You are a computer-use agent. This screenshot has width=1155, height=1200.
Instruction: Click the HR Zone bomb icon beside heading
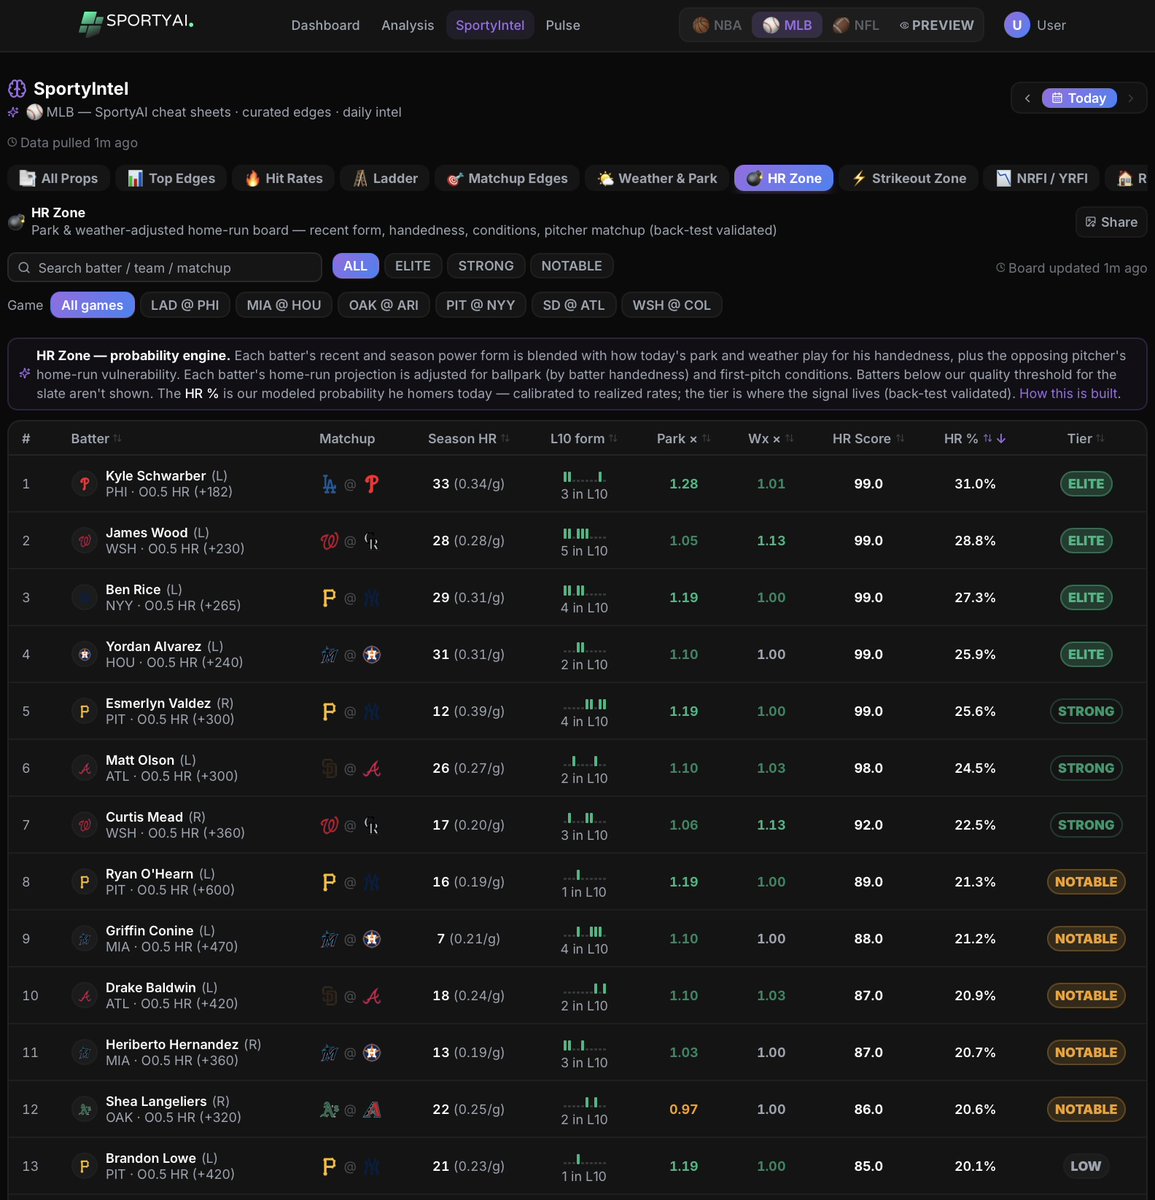tap(16, 221)
